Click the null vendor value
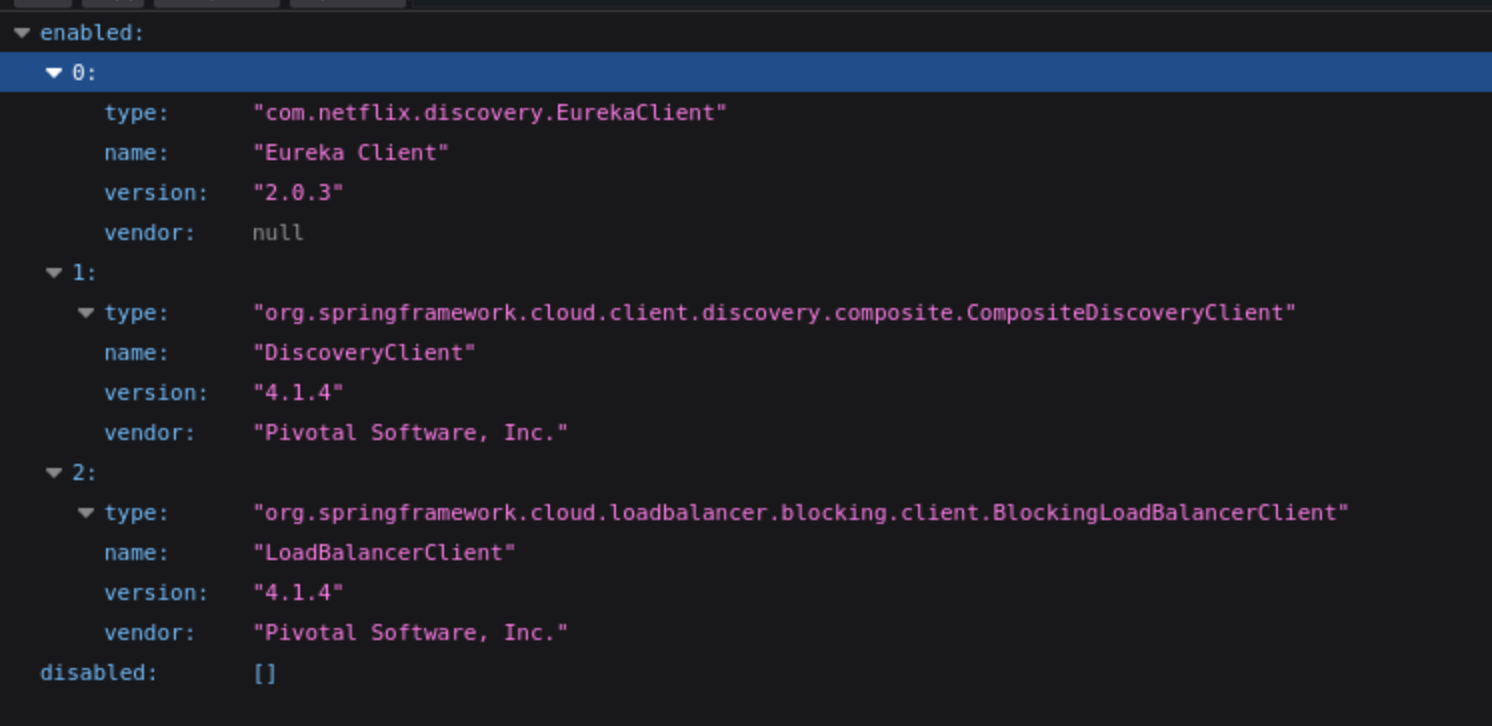1492x726 pixels. 277,233
